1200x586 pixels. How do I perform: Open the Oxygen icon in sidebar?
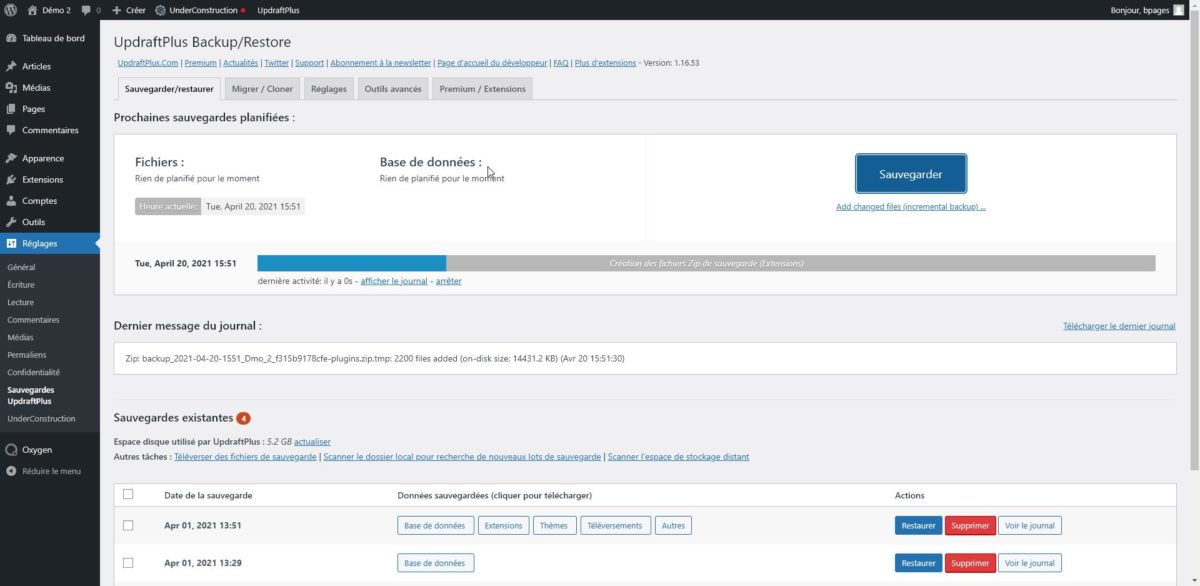coord(11,450)
